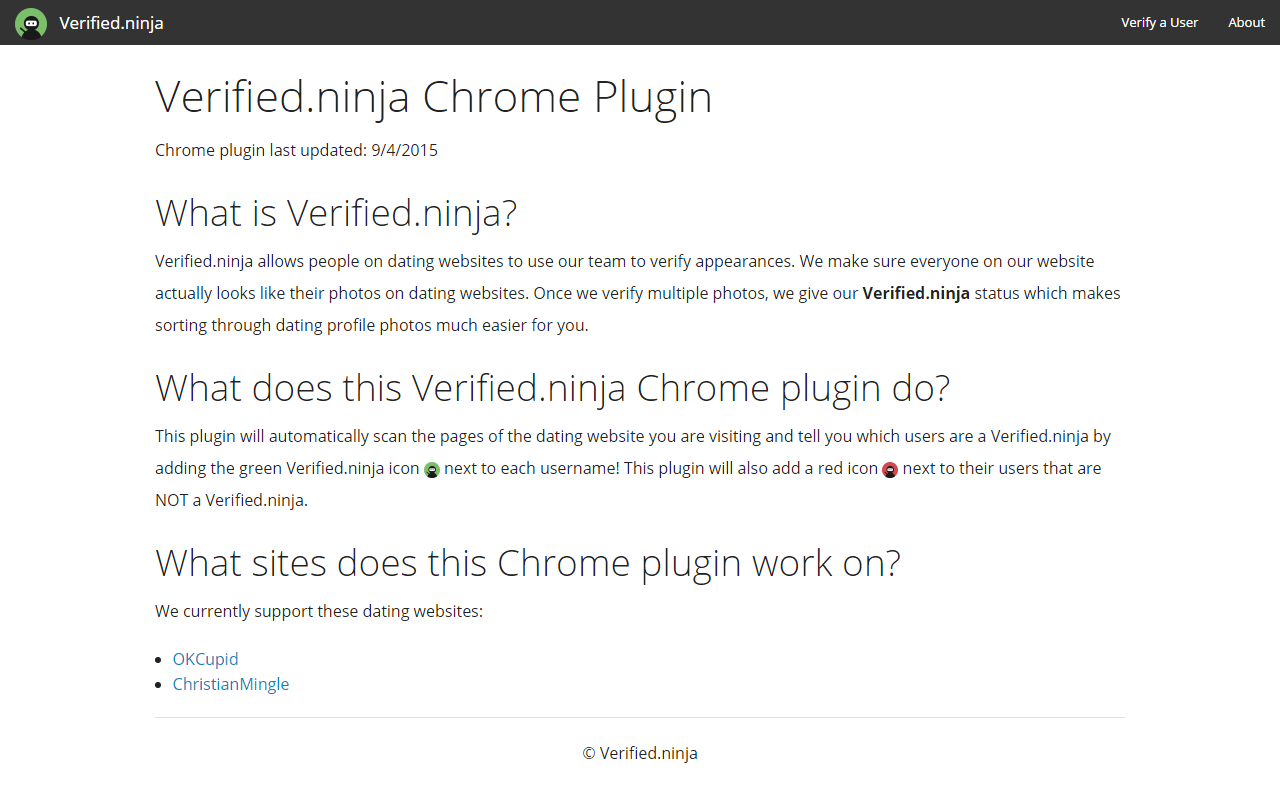
Task: Click the green ninja logo in navbar
Action: (31, 23)
